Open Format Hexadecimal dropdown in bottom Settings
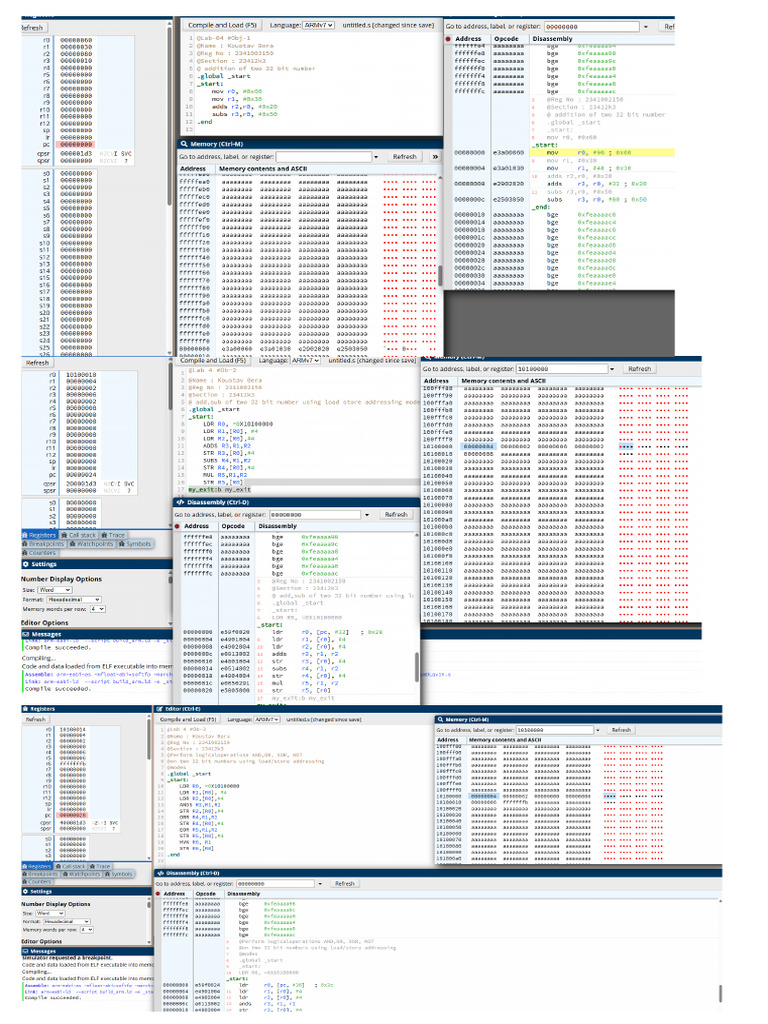Screen dimensions: 768x1024 pos(67,921)
